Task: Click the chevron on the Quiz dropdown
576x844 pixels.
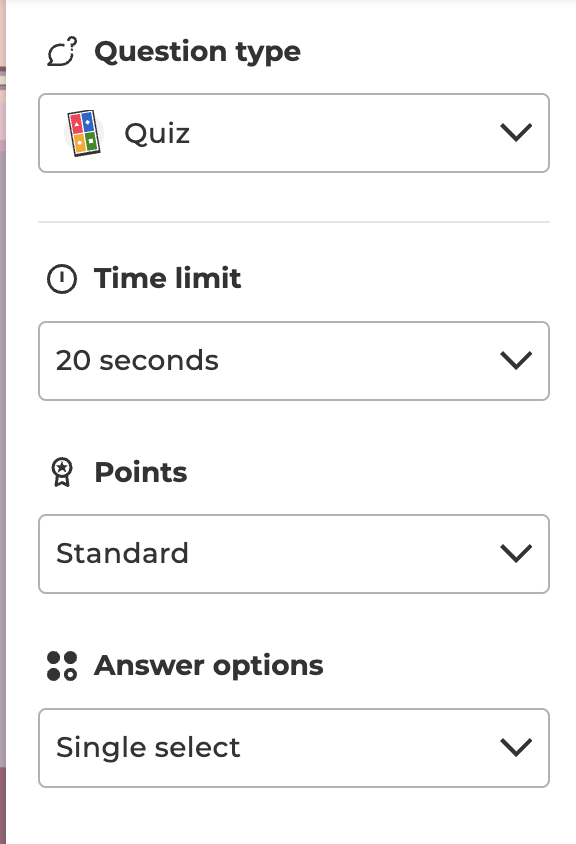Action: click(516, 131)
